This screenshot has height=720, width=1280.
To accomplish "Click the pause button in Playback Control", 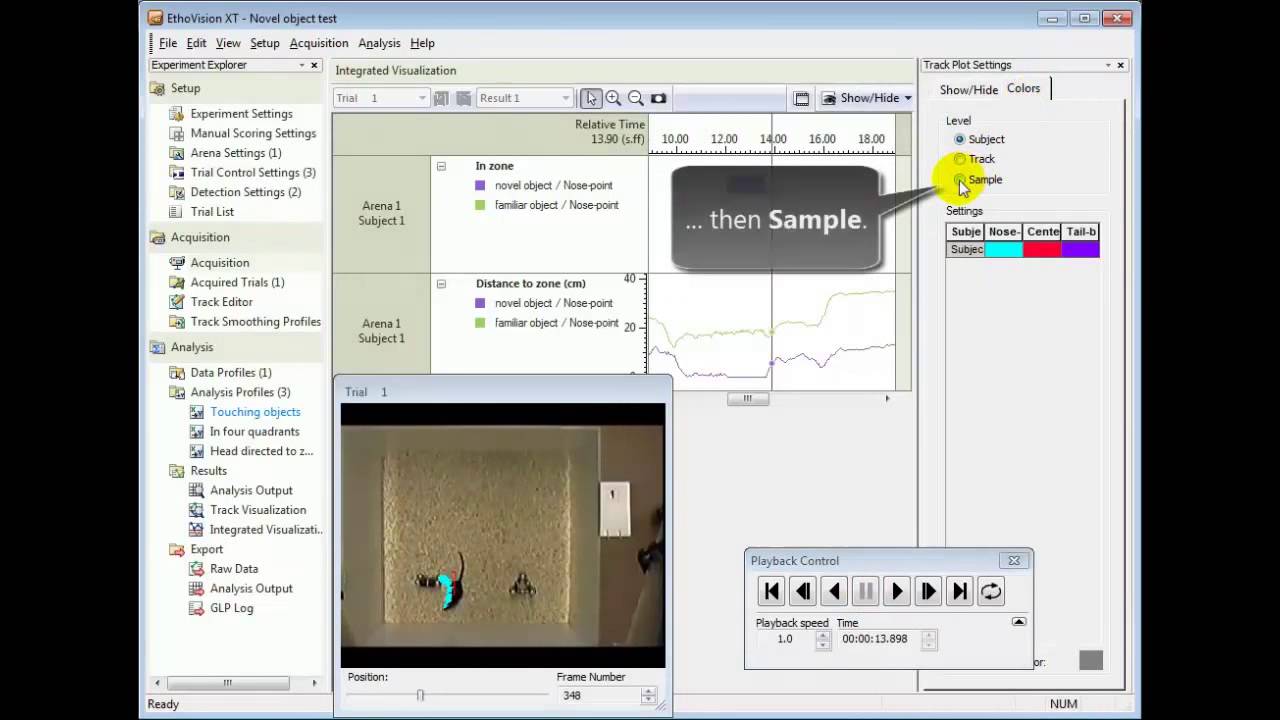I will click(x=865, y=591).
